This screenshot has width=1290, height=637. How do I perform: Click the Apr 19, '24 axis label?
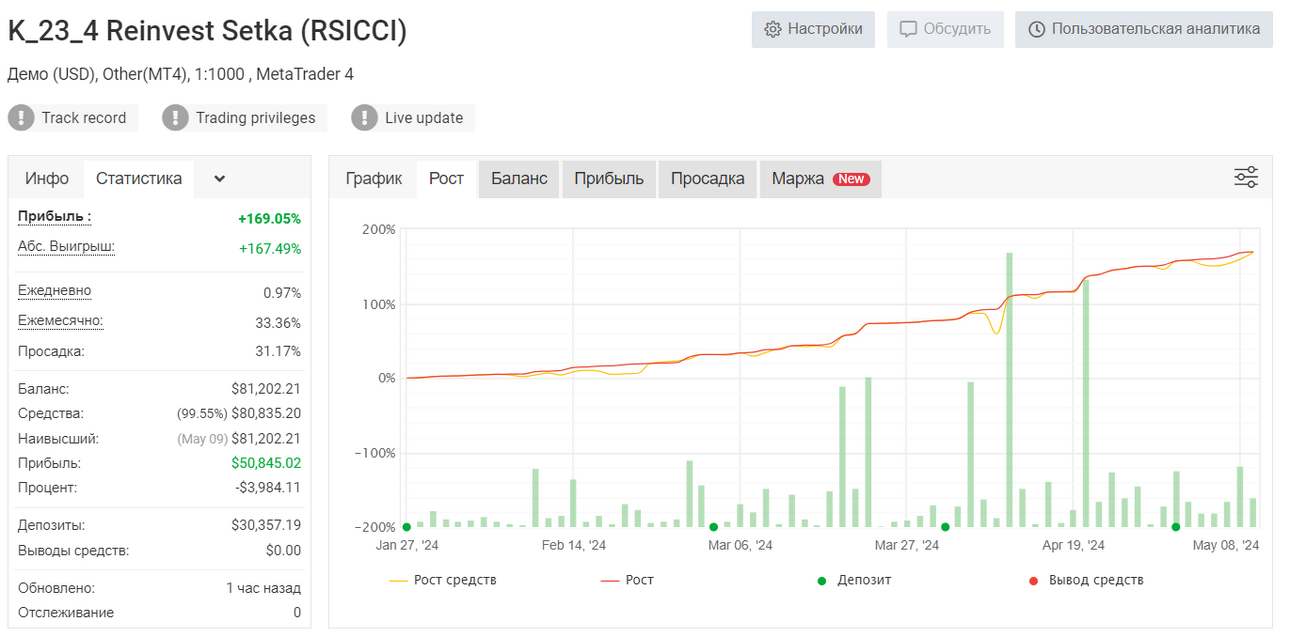[1073, 546]
